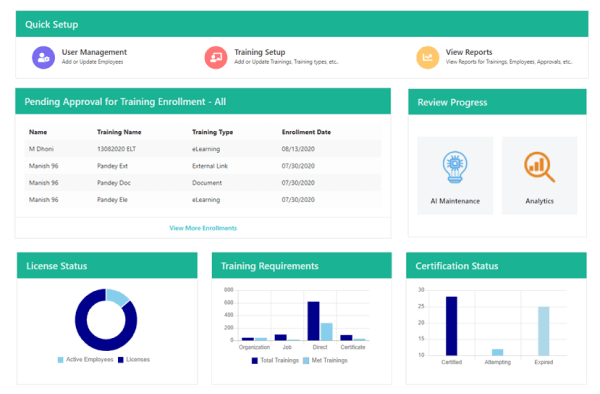
Task: Click the Pending Approval for Training Enrollment header
Action: (203, 101)
